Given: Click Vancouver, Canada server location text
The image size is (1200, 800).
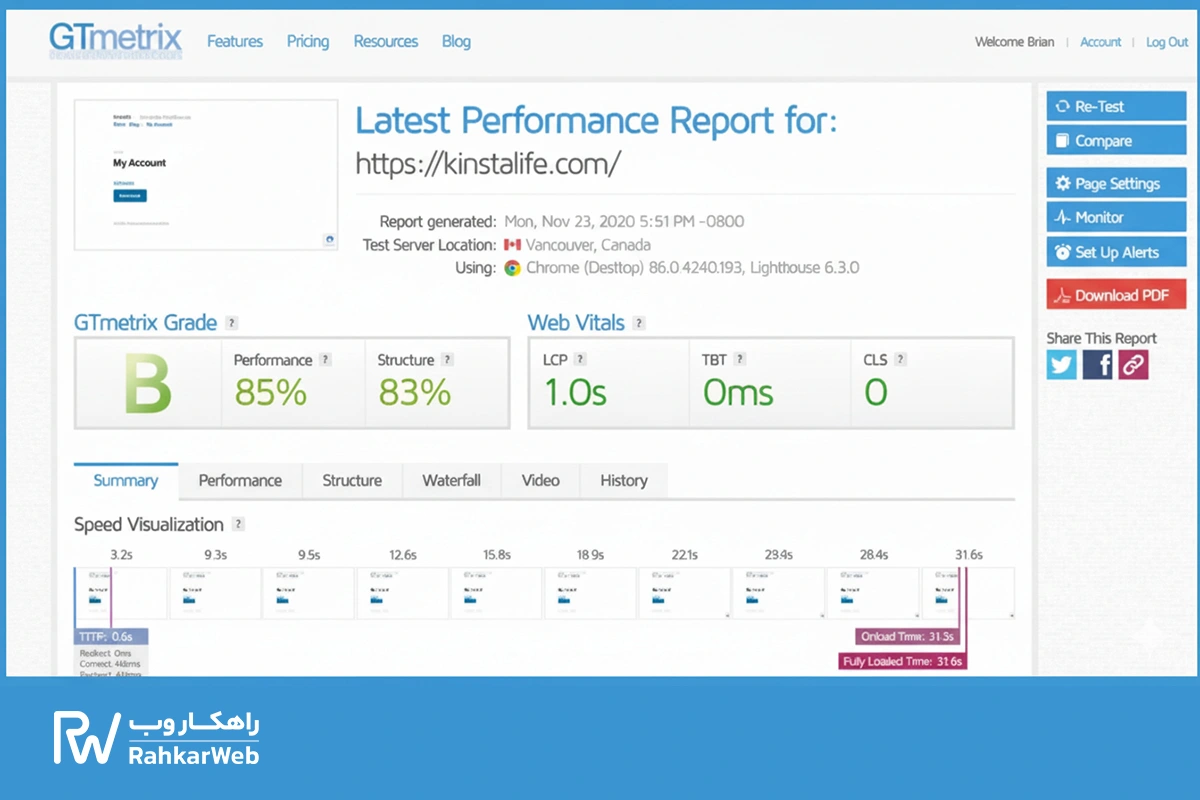Looking at the screenshot, I should click(588, 245).
